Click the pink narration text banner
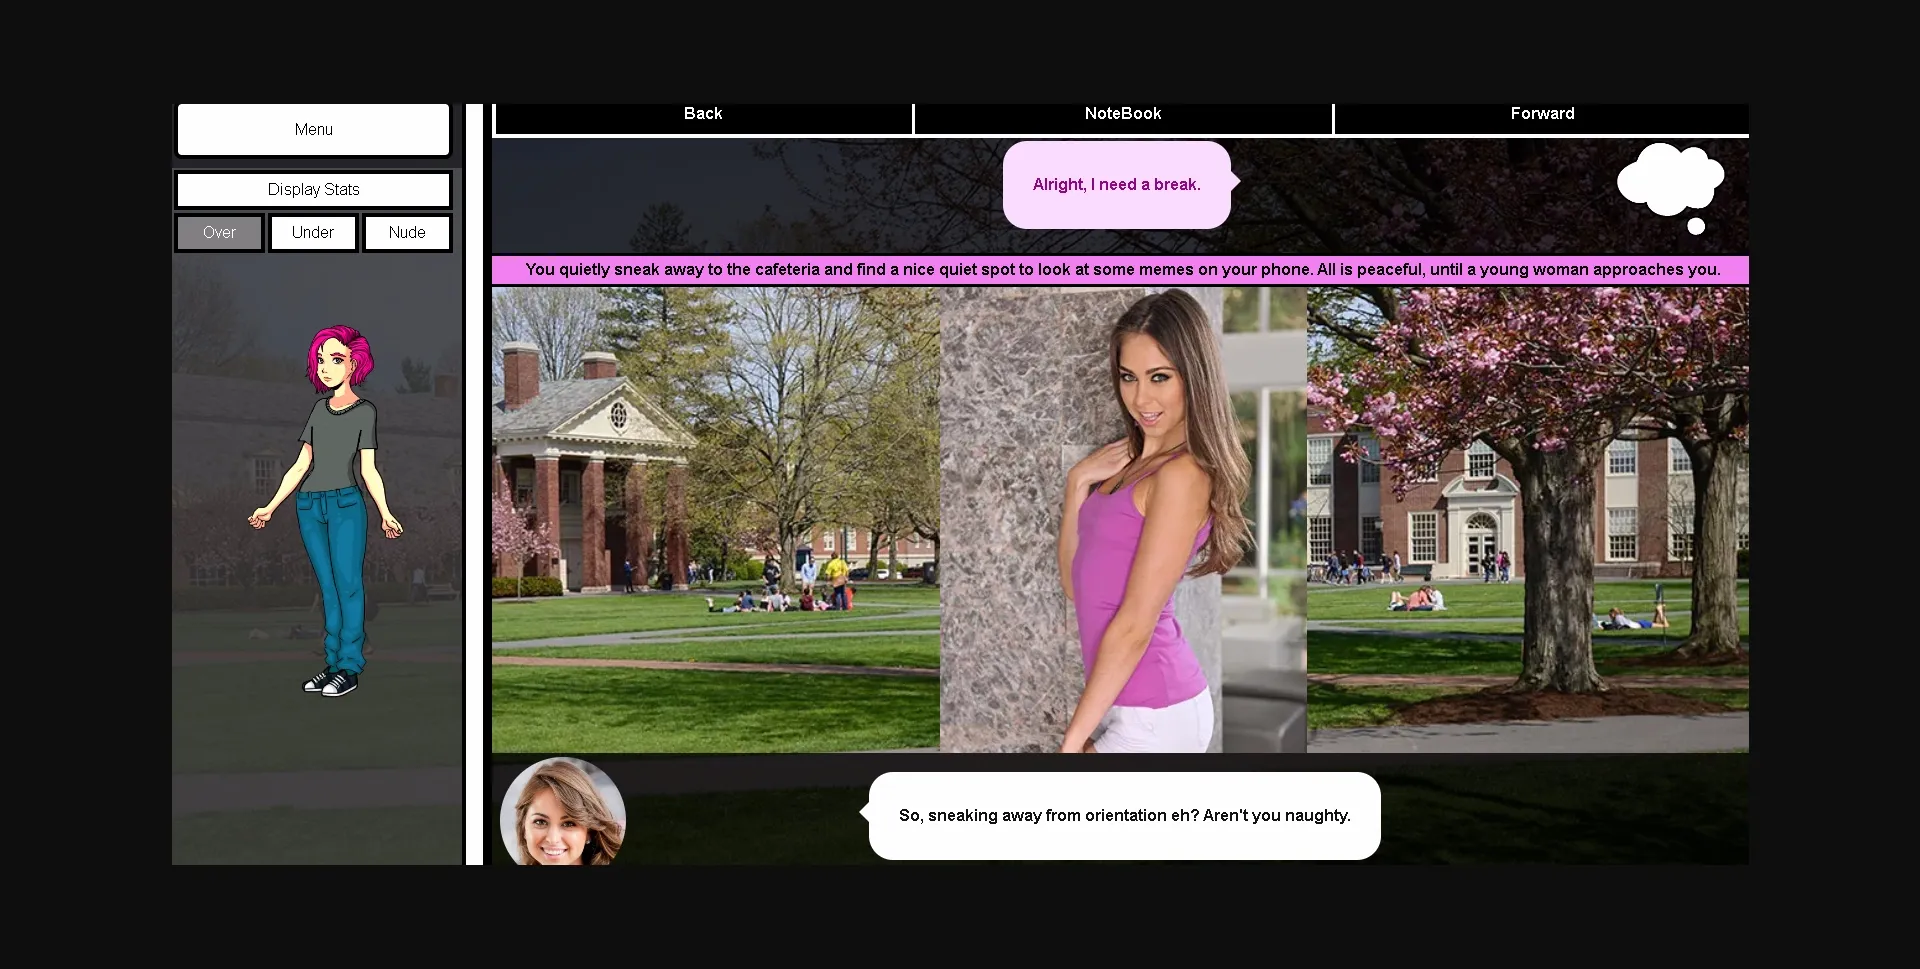The width and height of the screenshot is (1920, 969). pos(1120,270)
